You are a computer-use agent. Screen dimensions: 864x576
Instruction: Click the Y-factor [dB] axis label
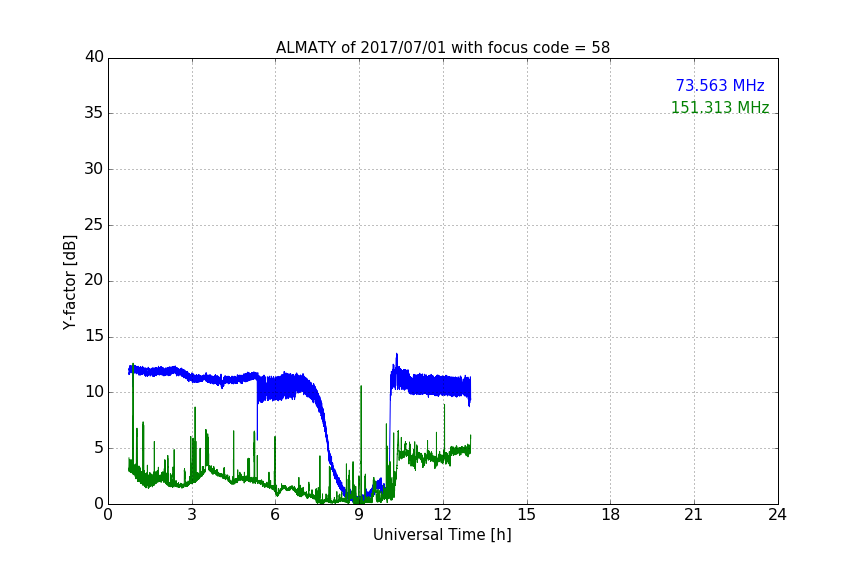[69, 282]
